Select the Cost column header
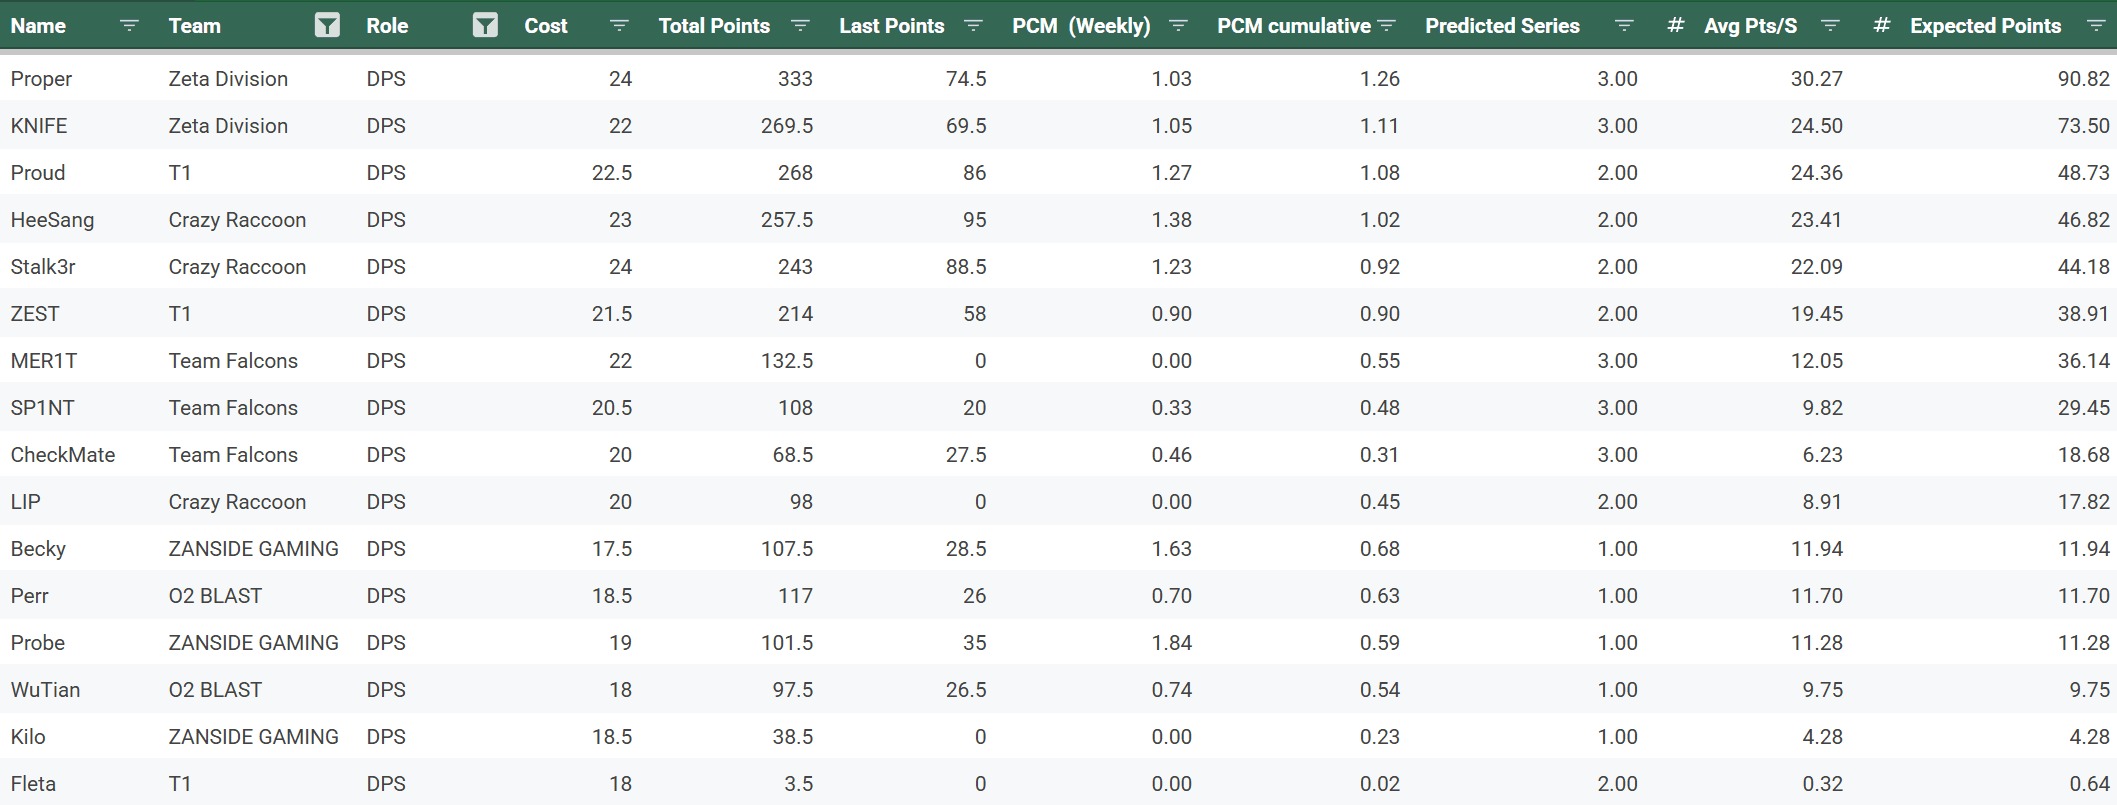 click(546, 26)
